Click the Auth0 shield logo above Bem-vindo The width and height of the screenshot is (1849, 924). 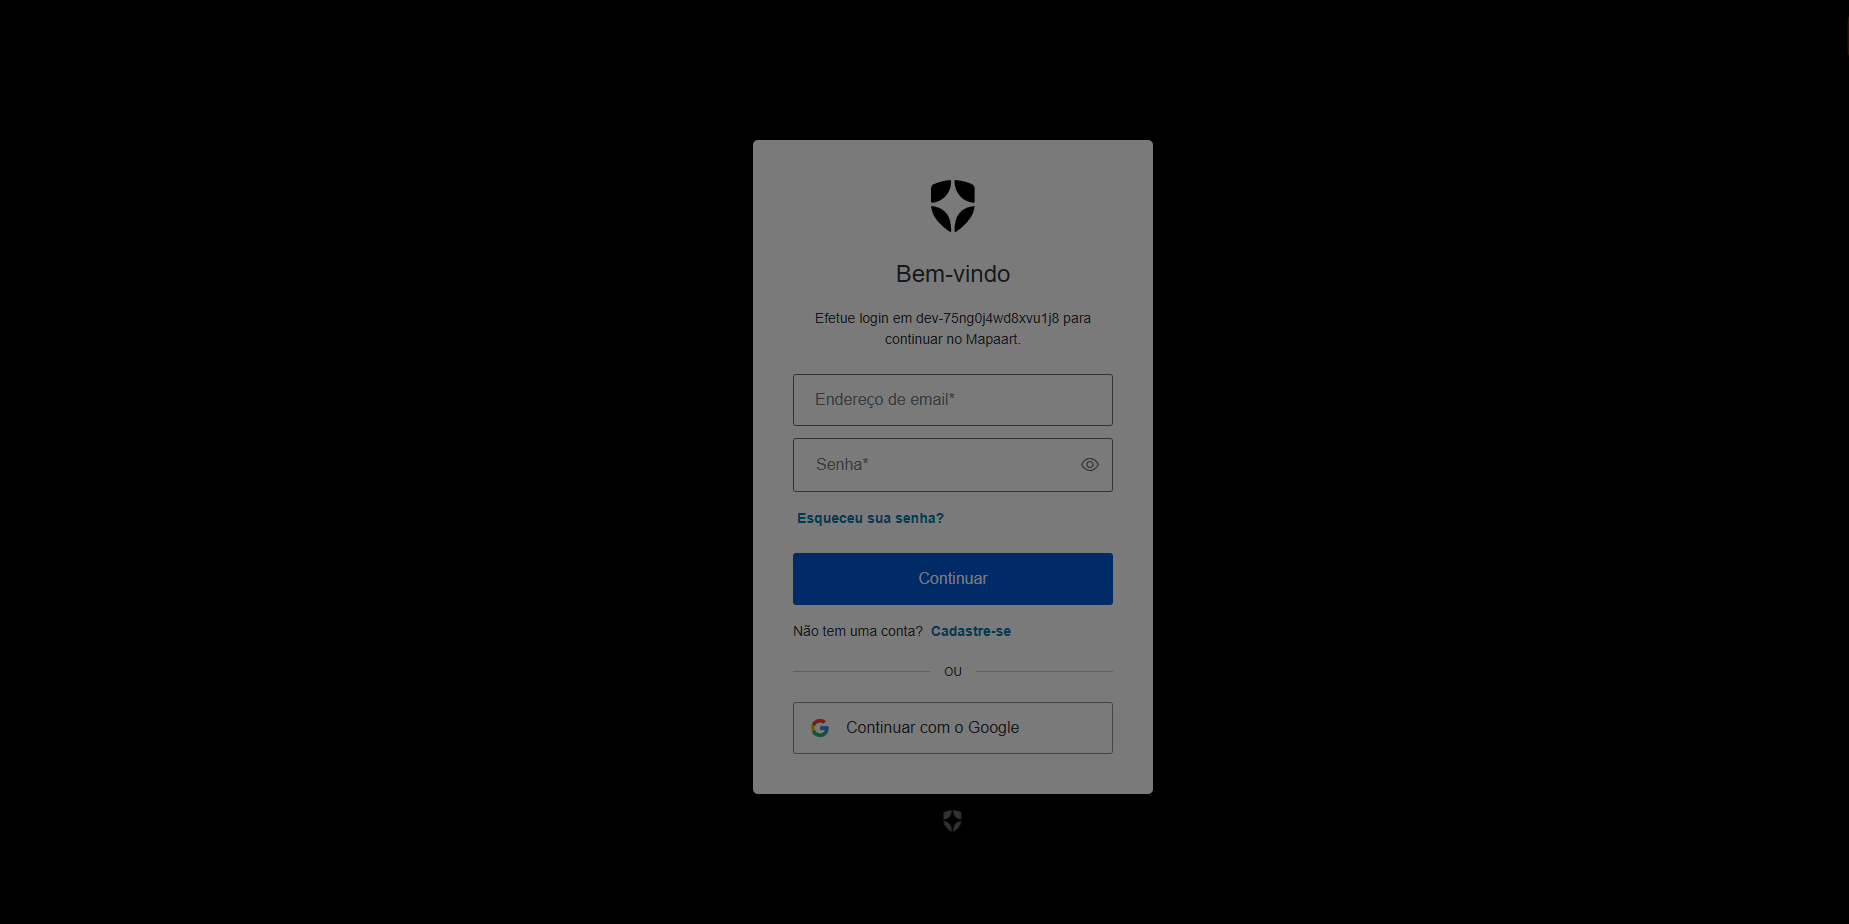pyautogui.click(x=952, y=206)
